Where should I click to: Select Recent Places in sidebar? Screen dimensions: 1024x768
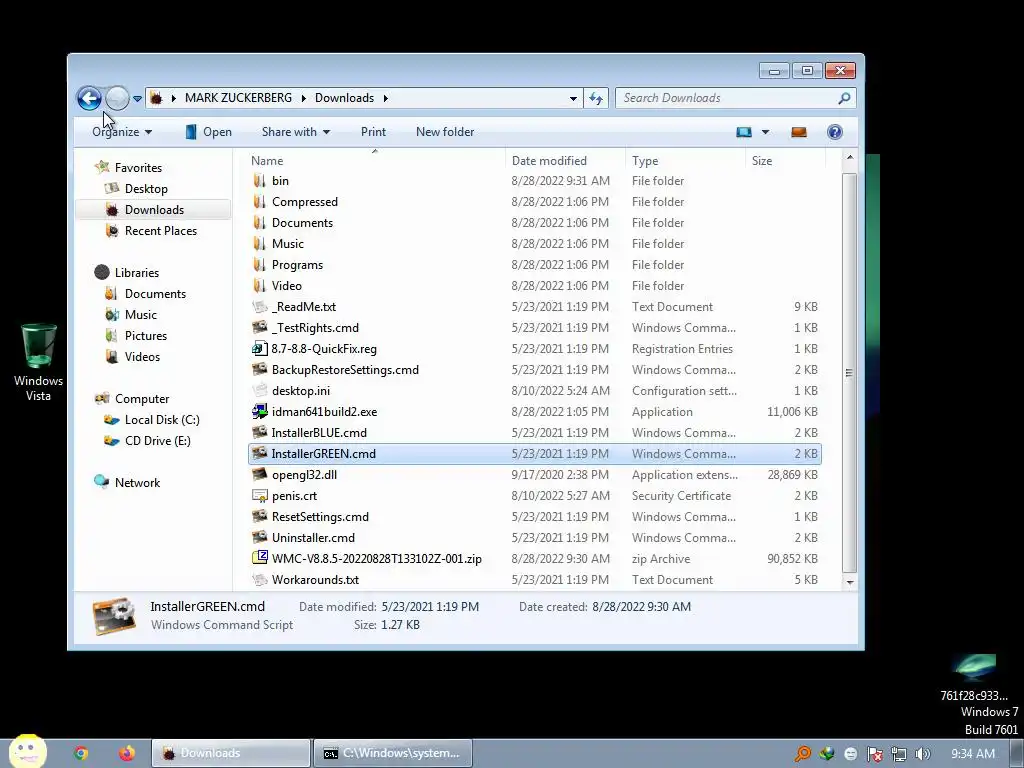[161, 231]
